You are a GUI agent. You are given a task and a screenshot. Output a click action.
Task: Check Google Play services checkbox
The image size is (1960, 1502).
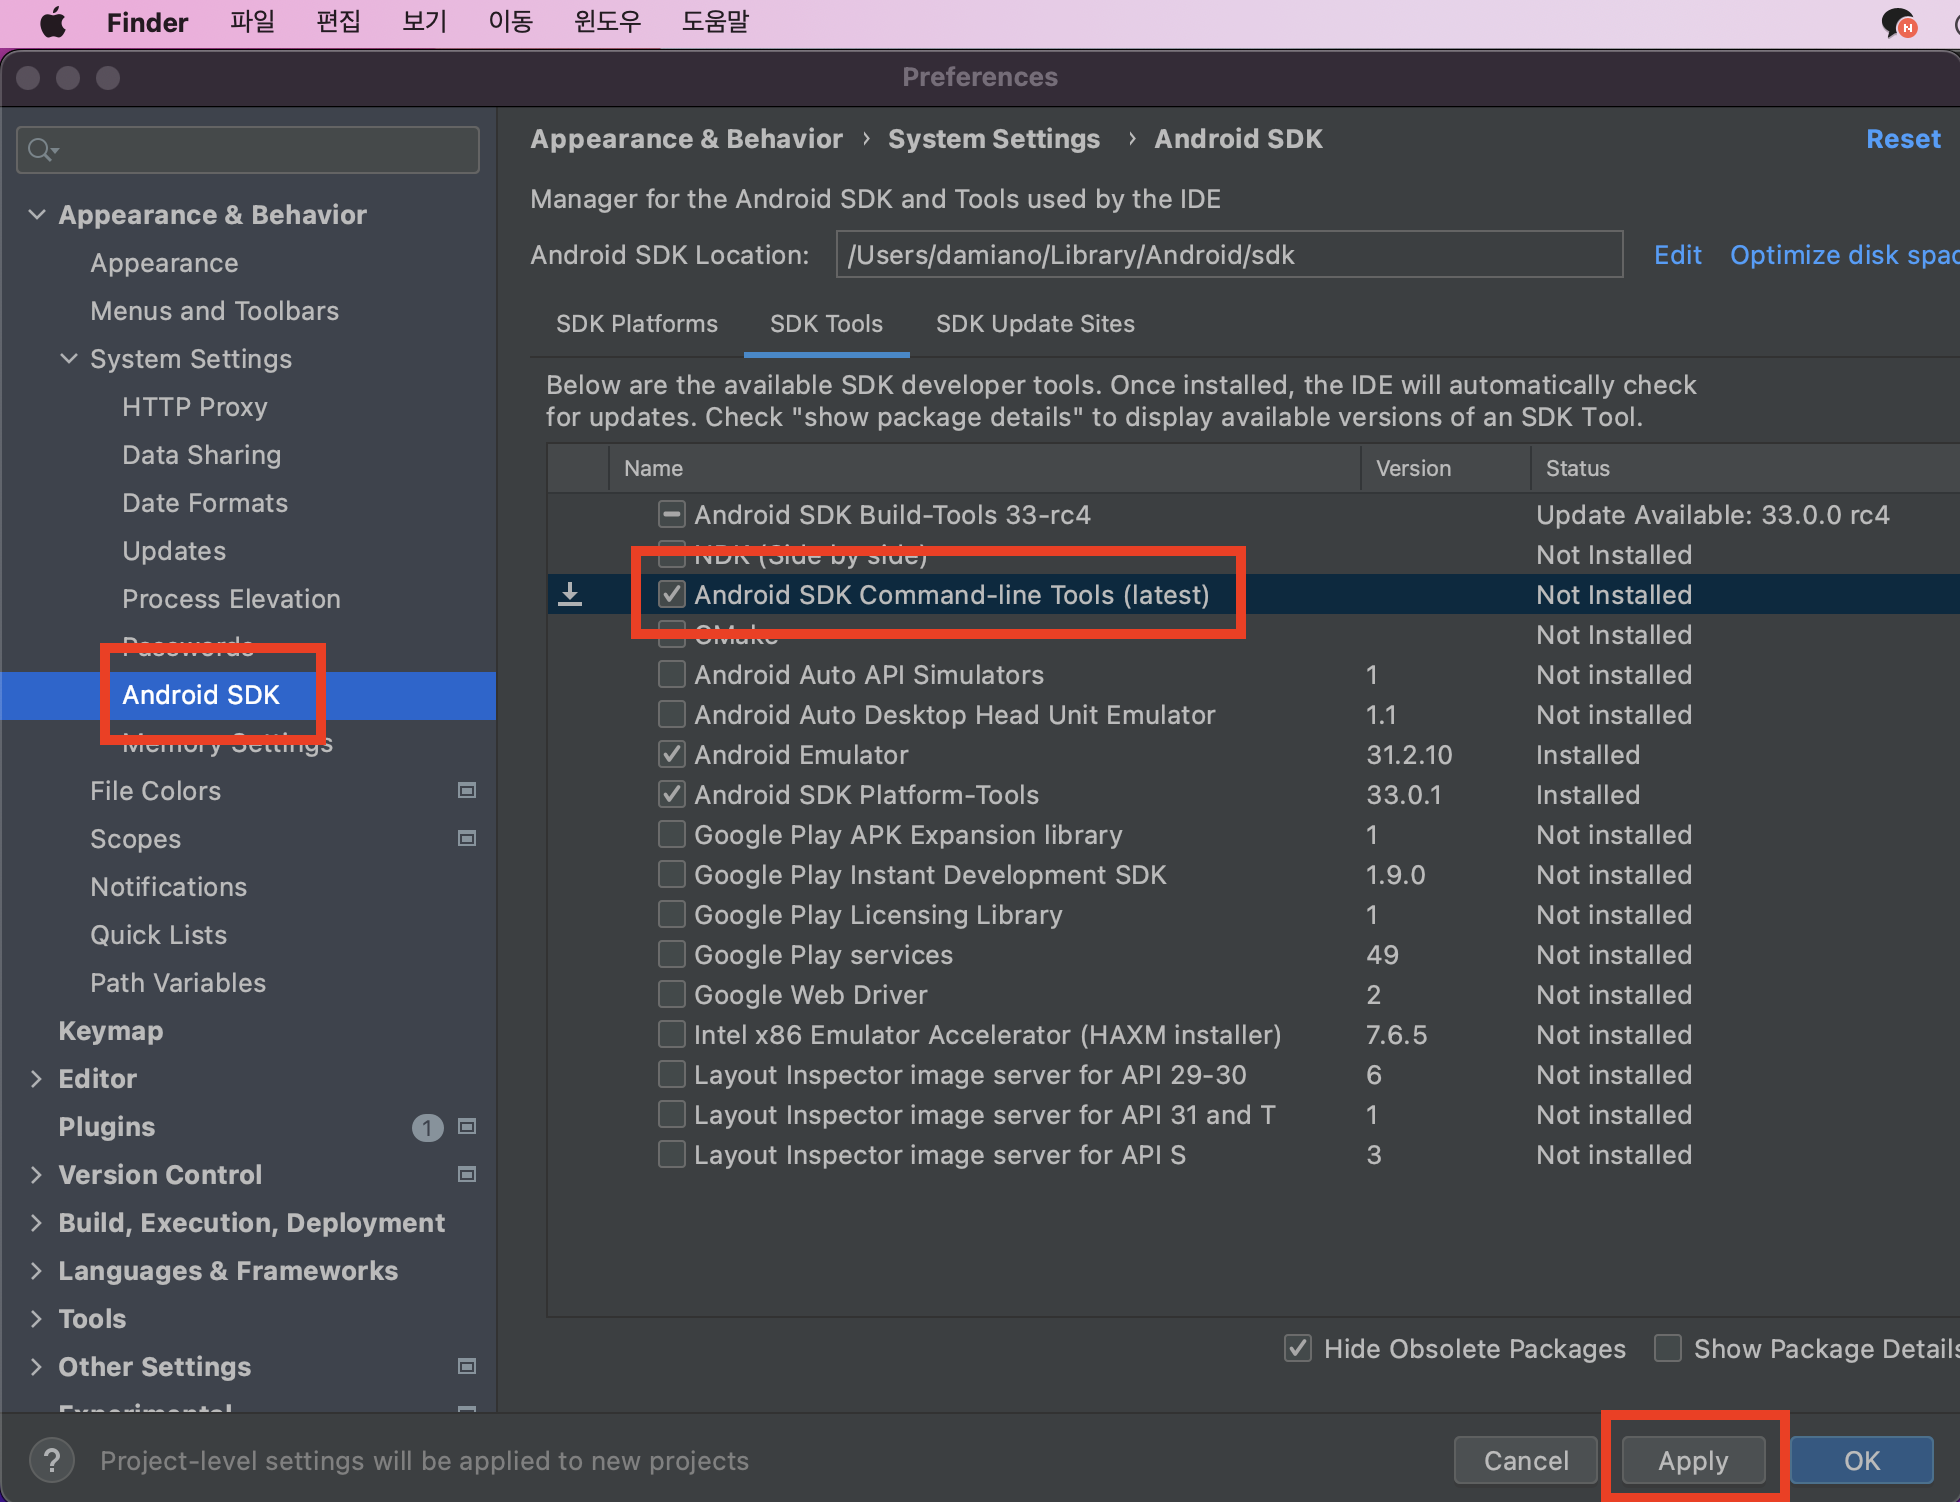point(672,955)
